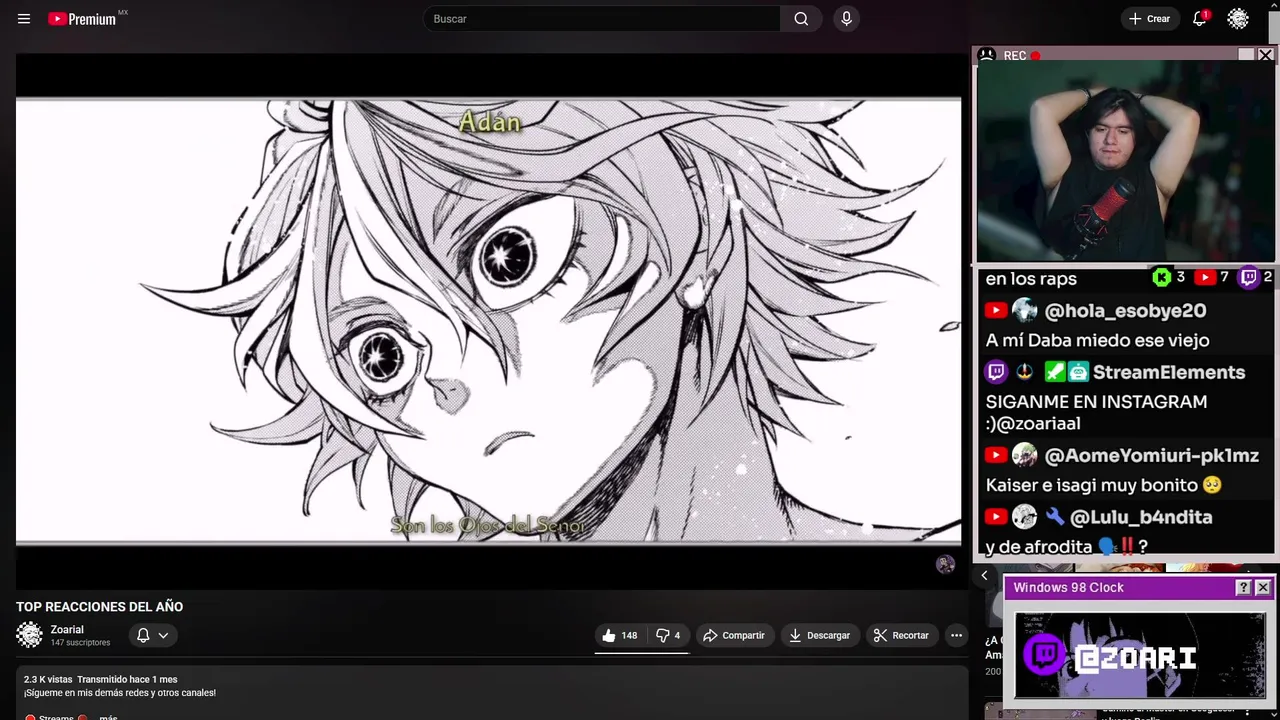Close the REC webcam overlay window
Viewport: 1280px width, 720px height.
point(1265,56)
